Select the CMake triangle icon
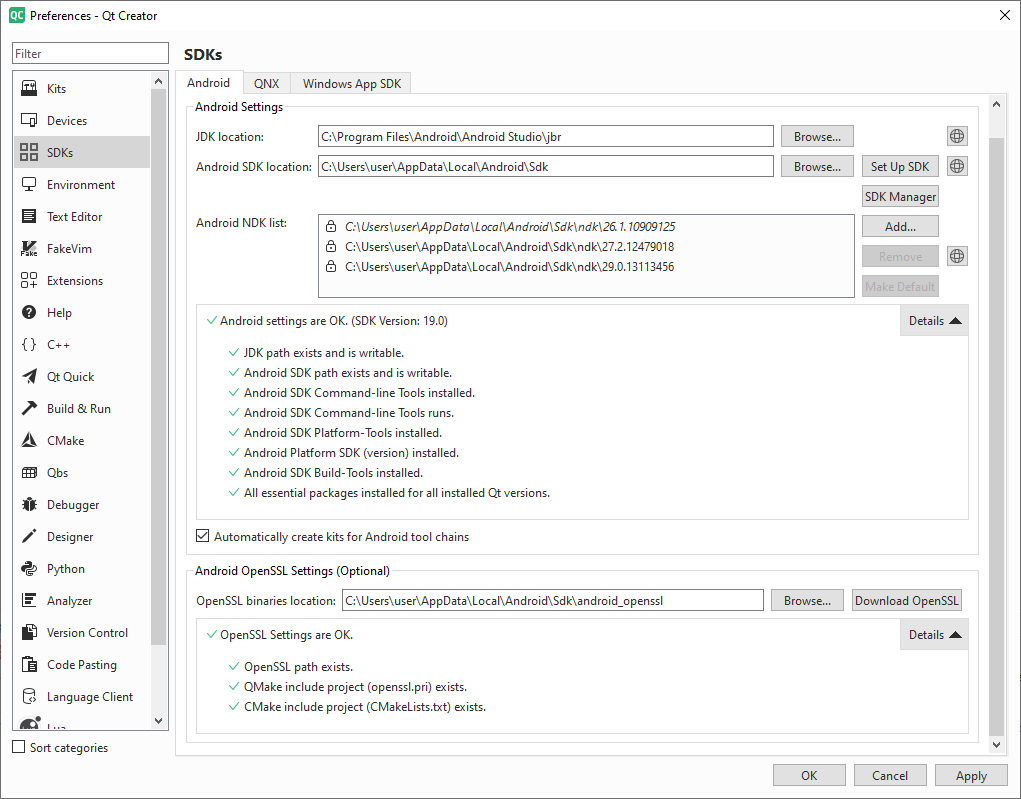Screen dimensions: 1021x799 tap(29, 440)
